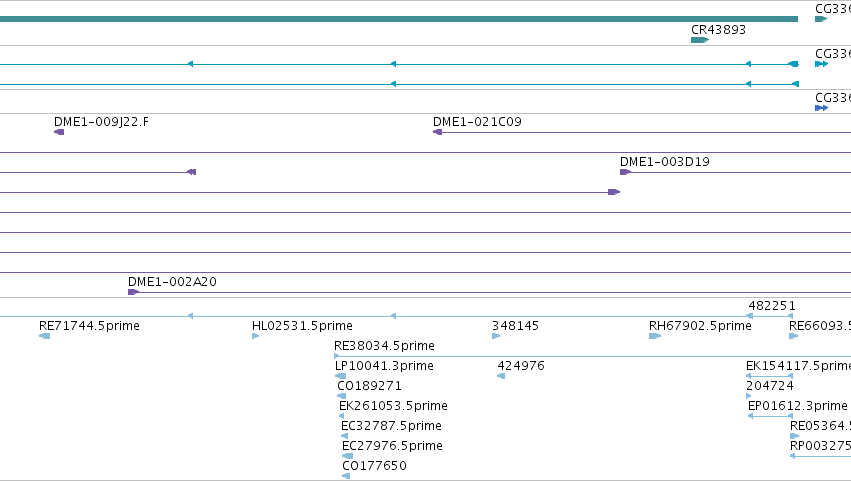Click the CO177650 label
The image size is (851, 481).
(x=374, y=466)
